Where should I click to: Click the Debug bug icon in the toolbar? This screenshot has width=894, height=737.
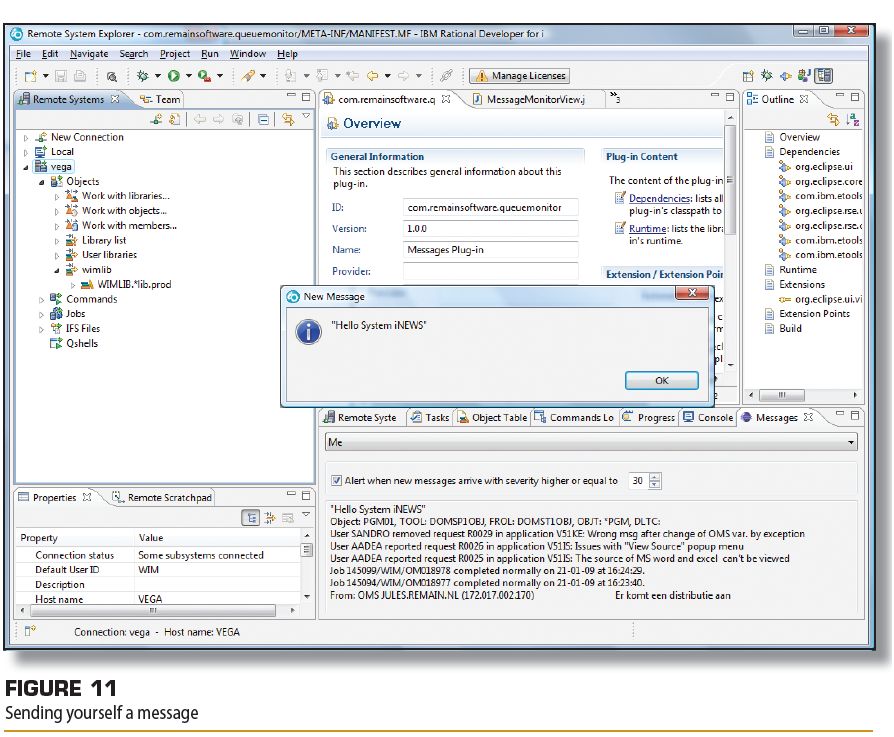[x=142, y=75]
